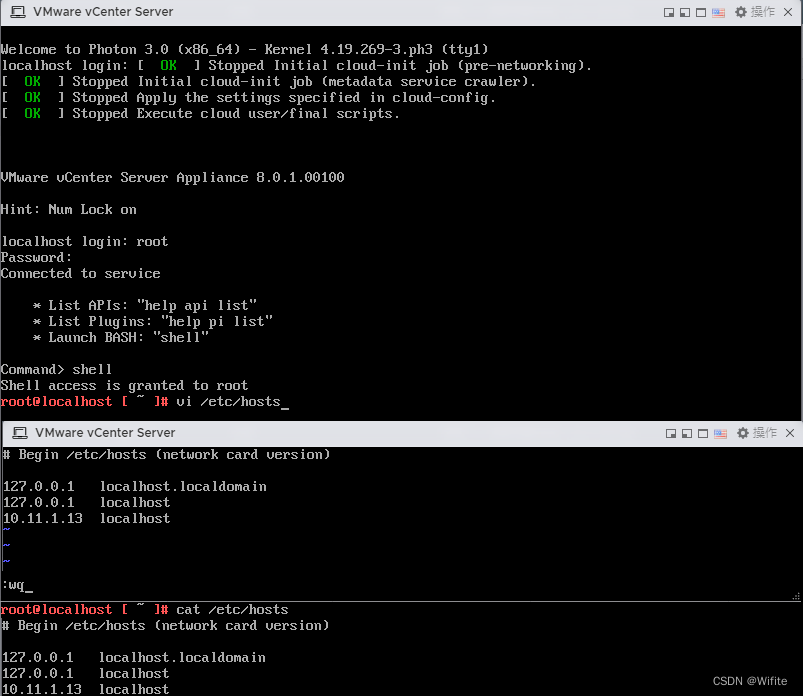Click the lower window title 'VMware vCenter Server'

coord(105,433)
